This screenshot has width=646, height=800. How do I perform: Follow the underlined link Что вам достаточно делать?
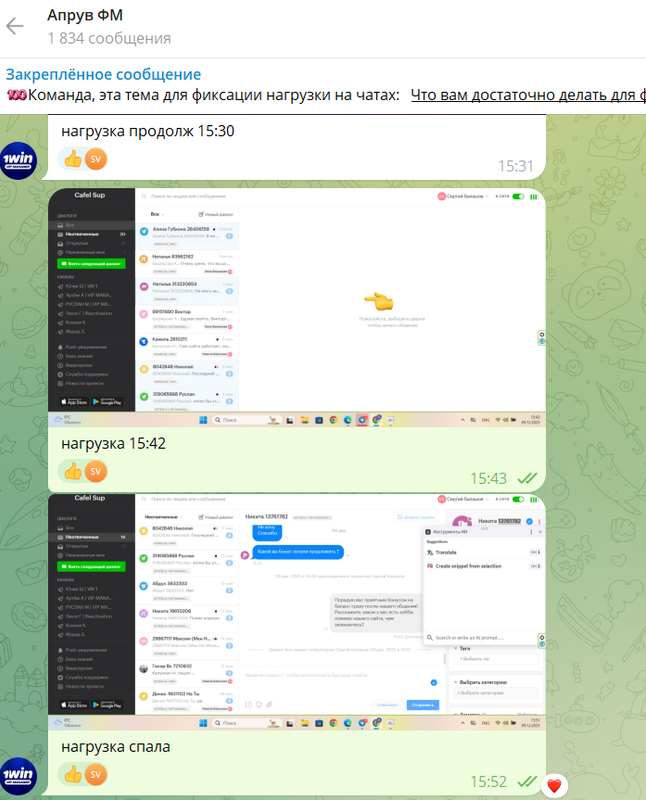click(x=528, y=95)
